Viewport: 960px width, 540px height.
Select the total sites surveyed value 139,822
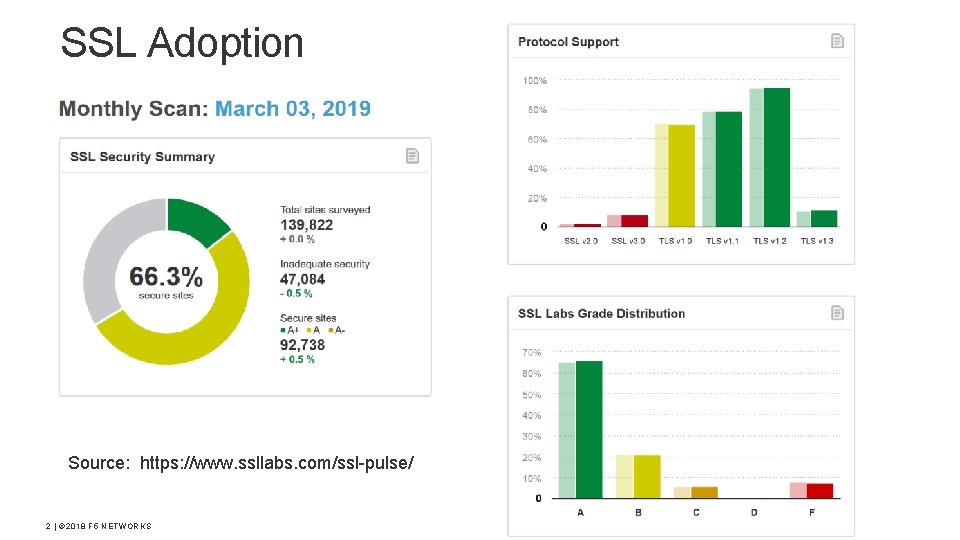coord(307,225)
